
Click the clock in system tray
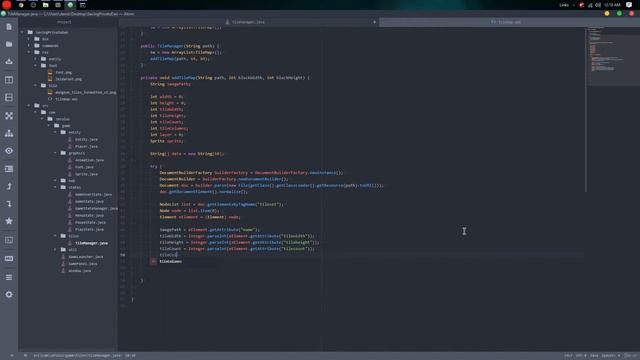pos(612,5)
